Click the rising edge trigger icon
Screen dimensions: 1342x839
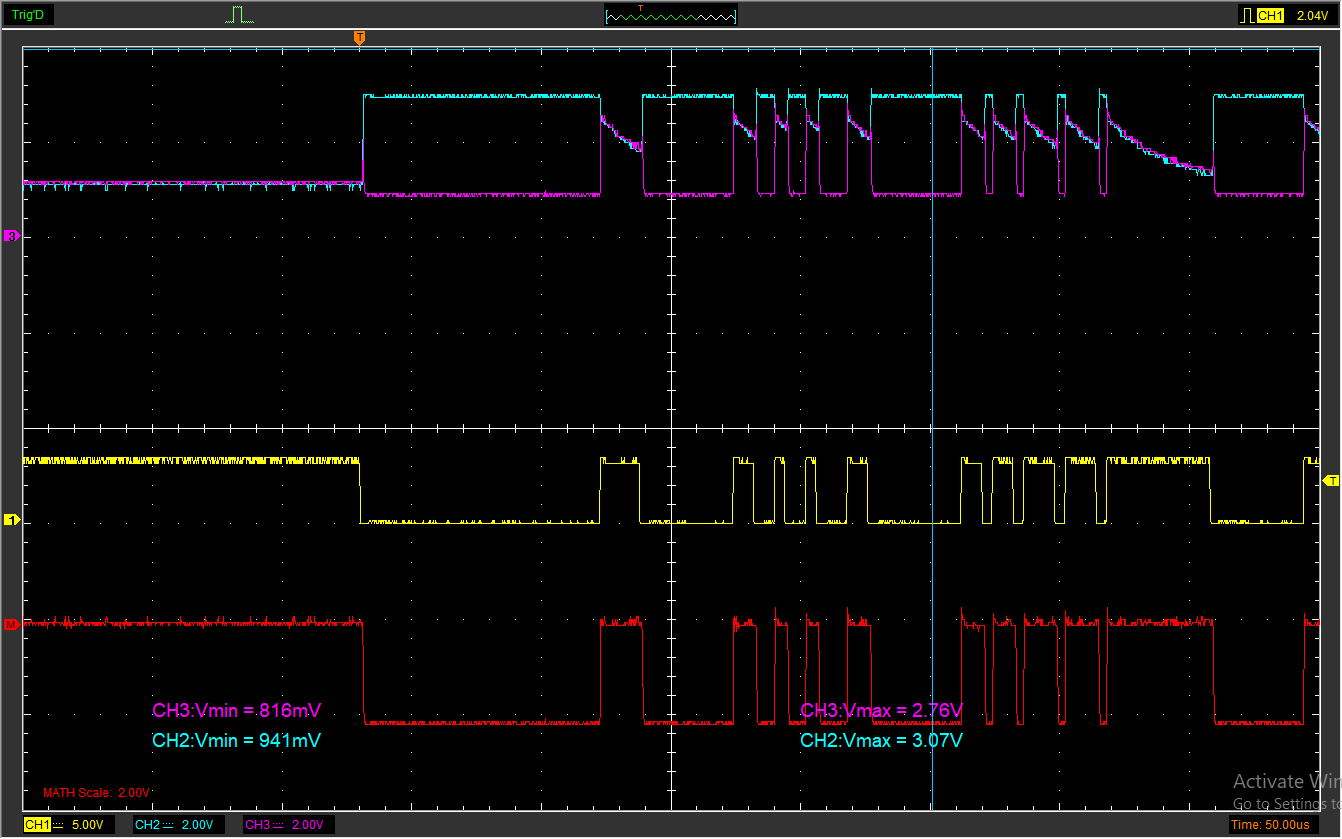click(1246, 15)
